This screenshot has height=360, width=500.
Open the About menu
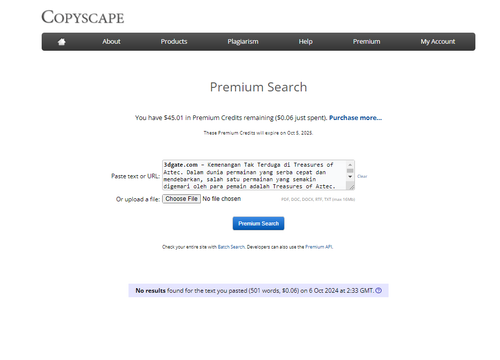pyautogui.click(x=111, y=42)
